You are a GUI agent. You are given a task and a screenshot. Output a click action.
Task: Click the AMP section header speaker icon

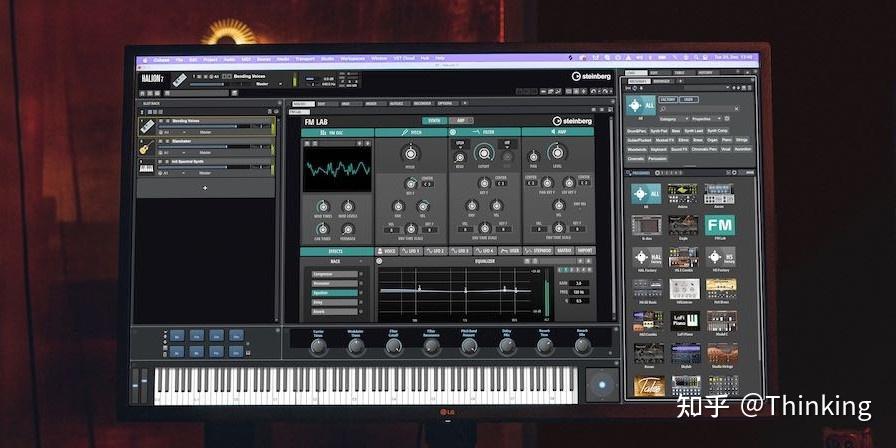pos(553,132)
